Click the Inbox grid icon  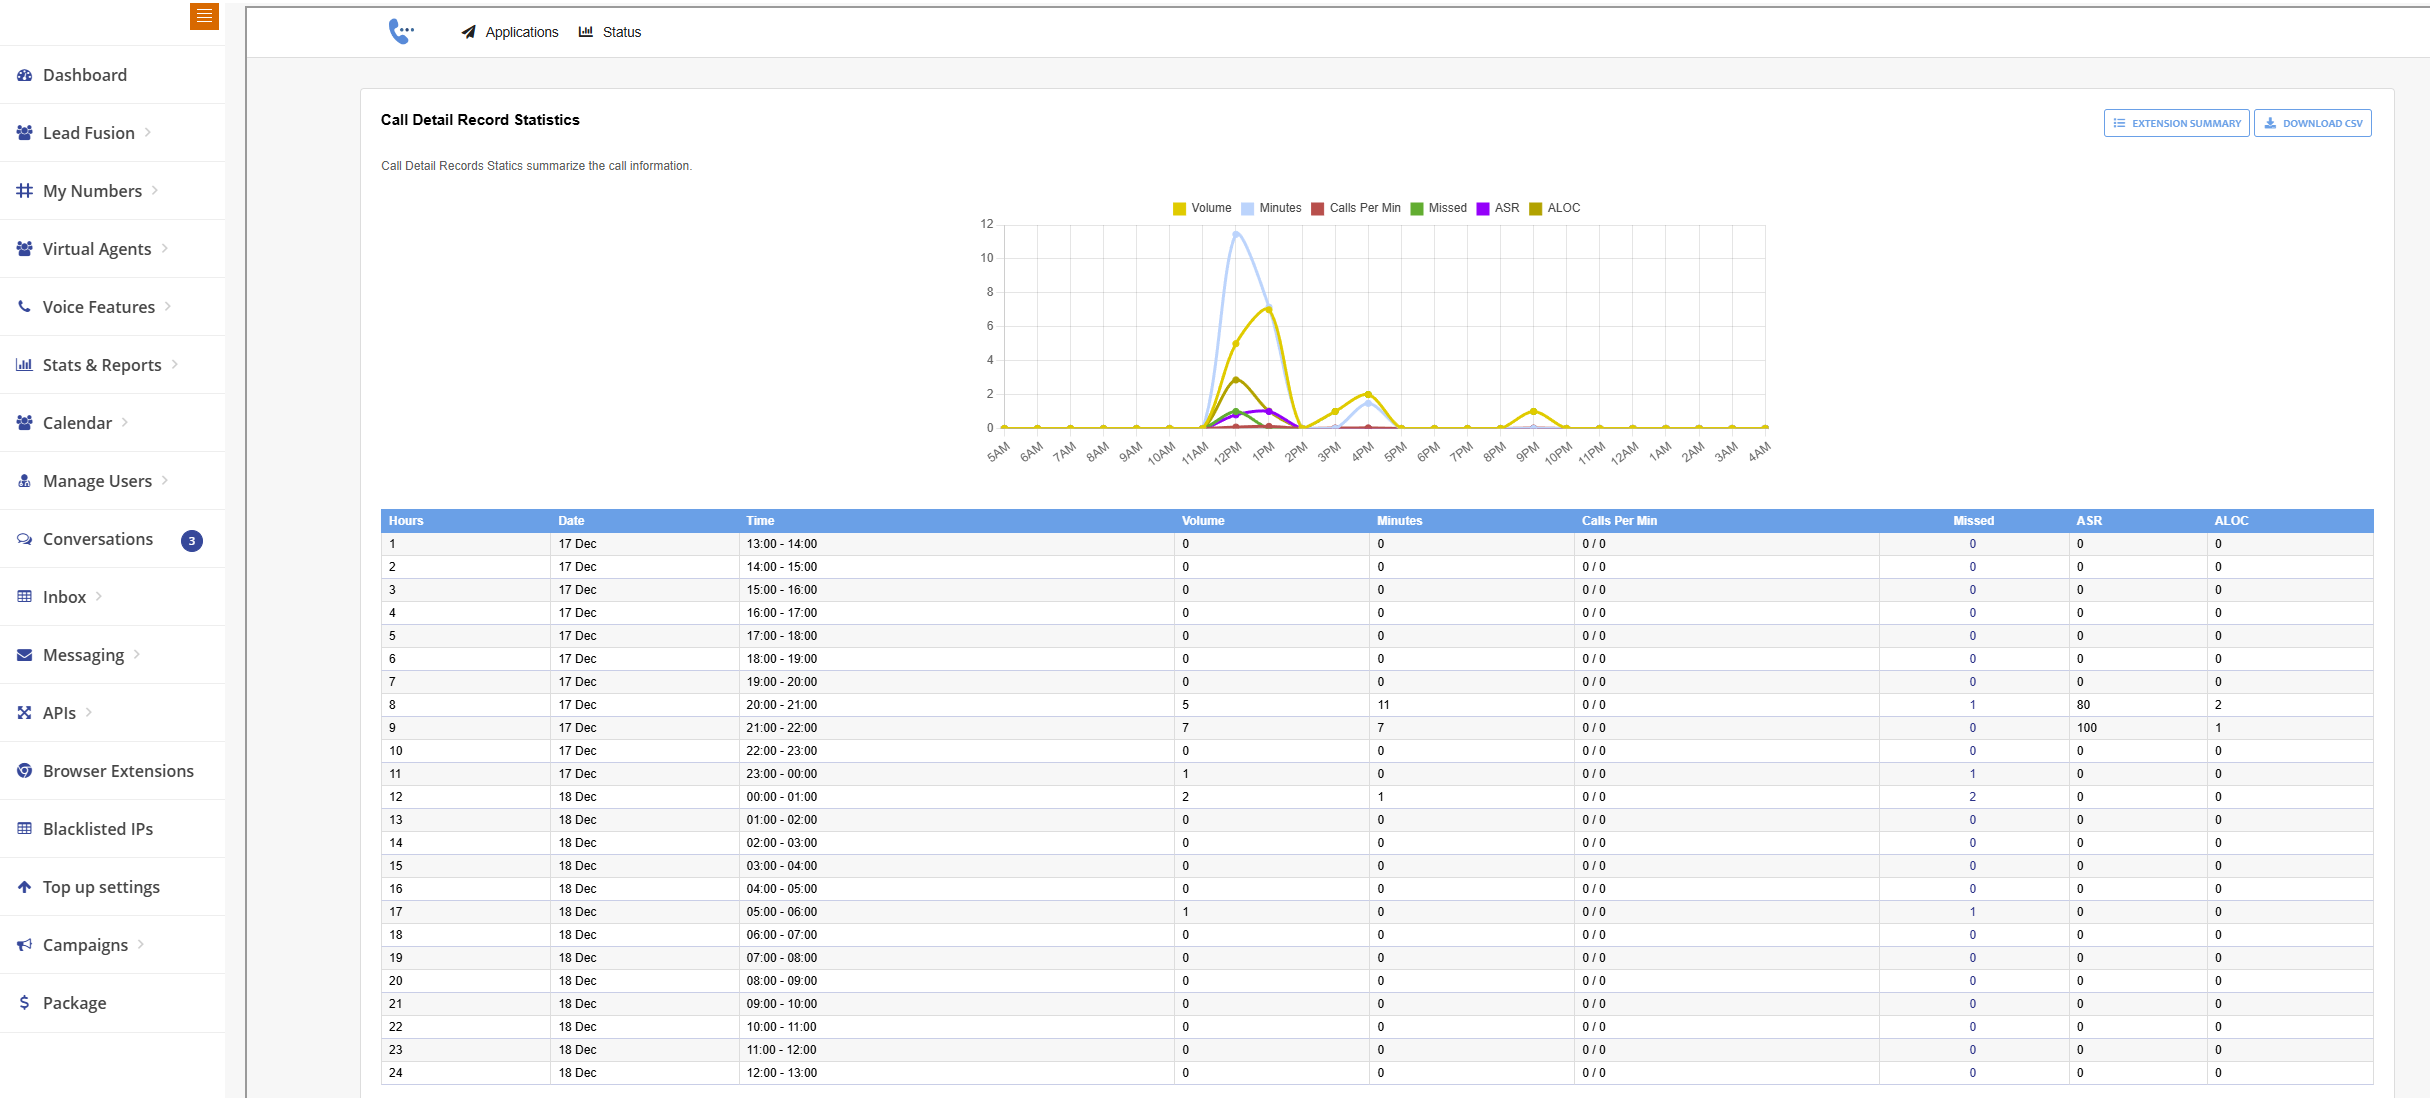coord(24,596)
